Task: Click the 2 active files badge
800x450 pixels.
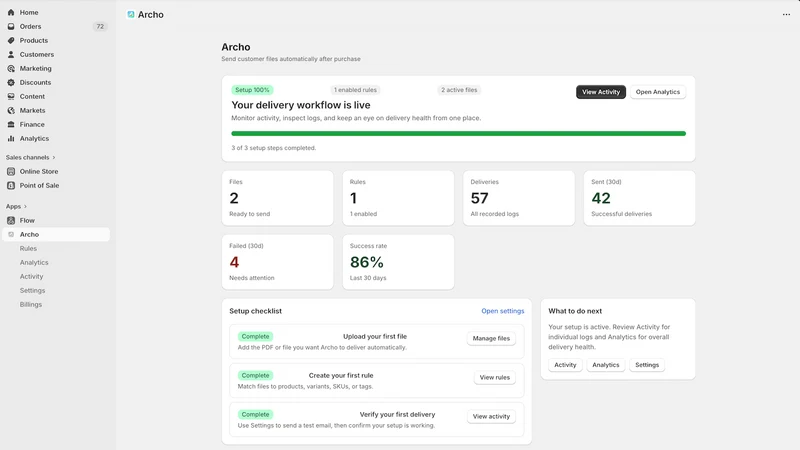Action: (459, 90)
